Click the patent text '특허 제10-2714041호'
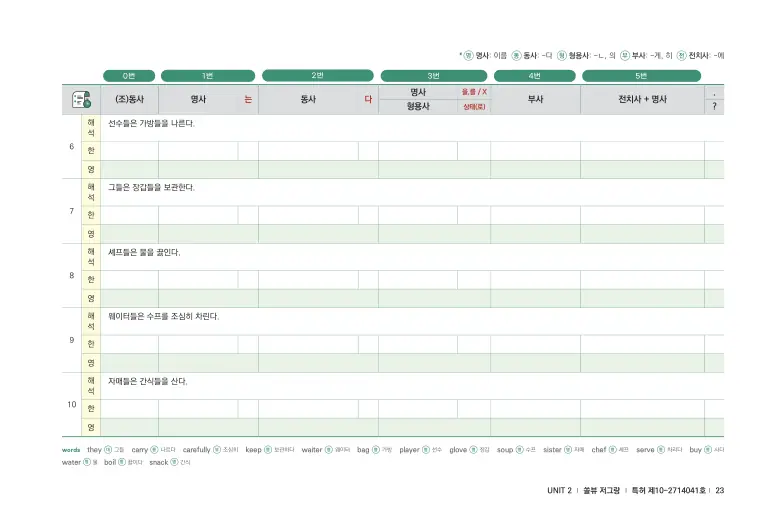 pos(669,491)
